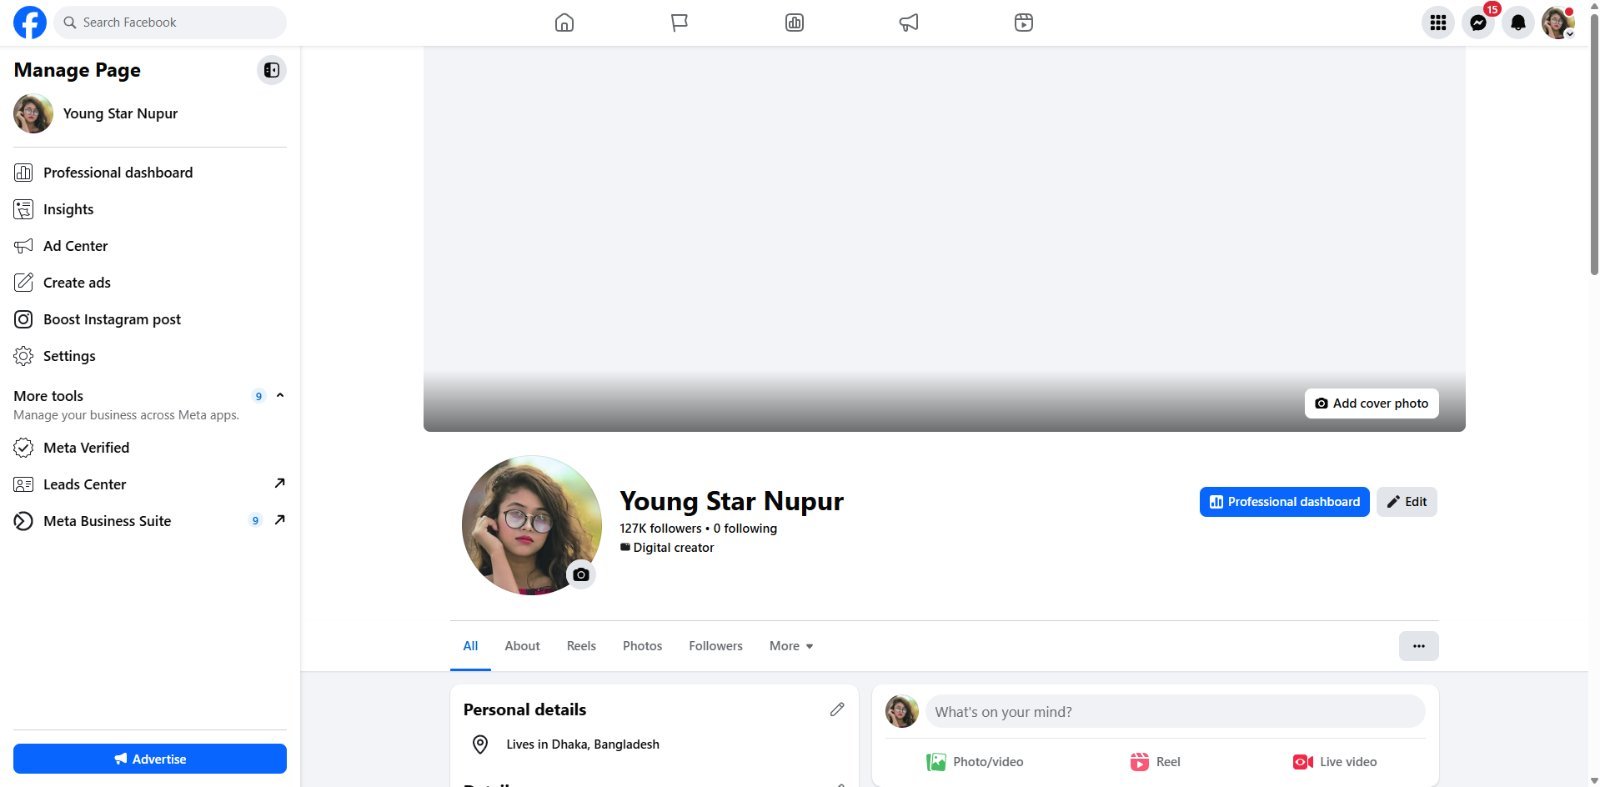The height and width of the screenshot is (787, 1600).
Task: Click the vertical page scrollbar
Action: (x=1594, y=145)
